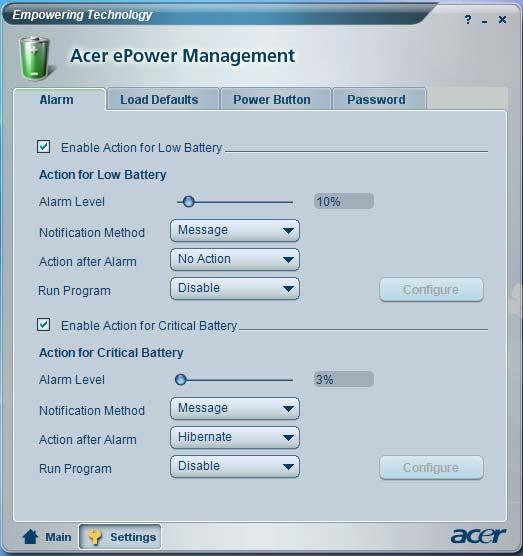Uncheck Enable Action for Critical Battery
This screenshot has width=523, height=556.
coord(44,324)
